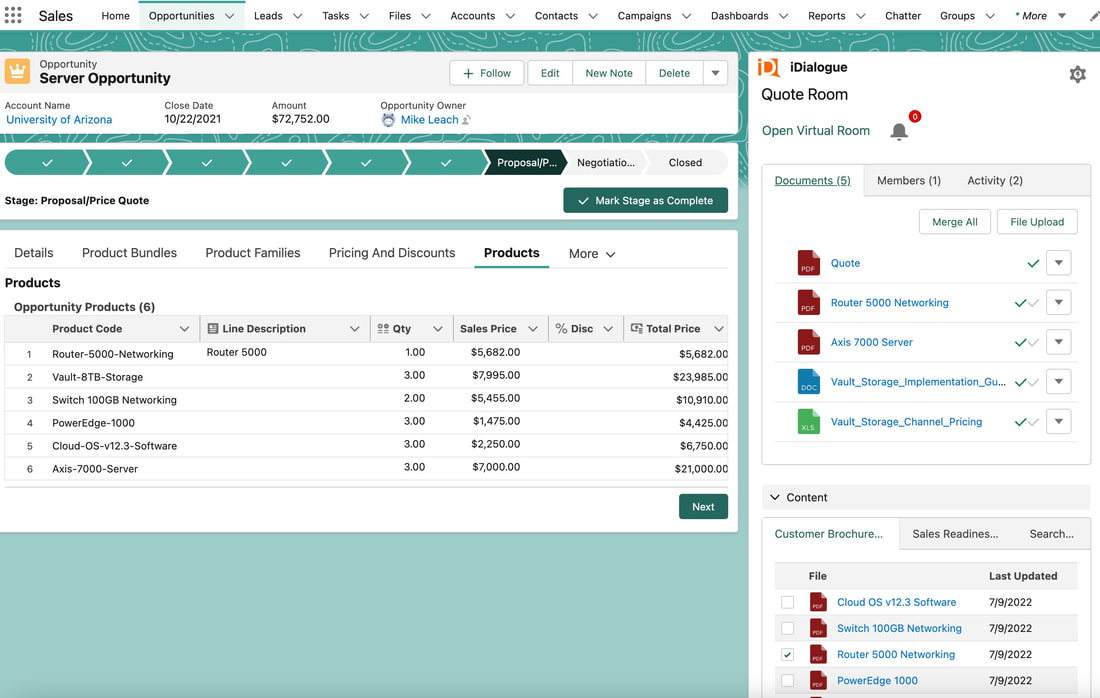The height and width of the screenshot is (698, 1100).
Task: Click the green checkmark on the Quote row
Action: coord(1033,264)
